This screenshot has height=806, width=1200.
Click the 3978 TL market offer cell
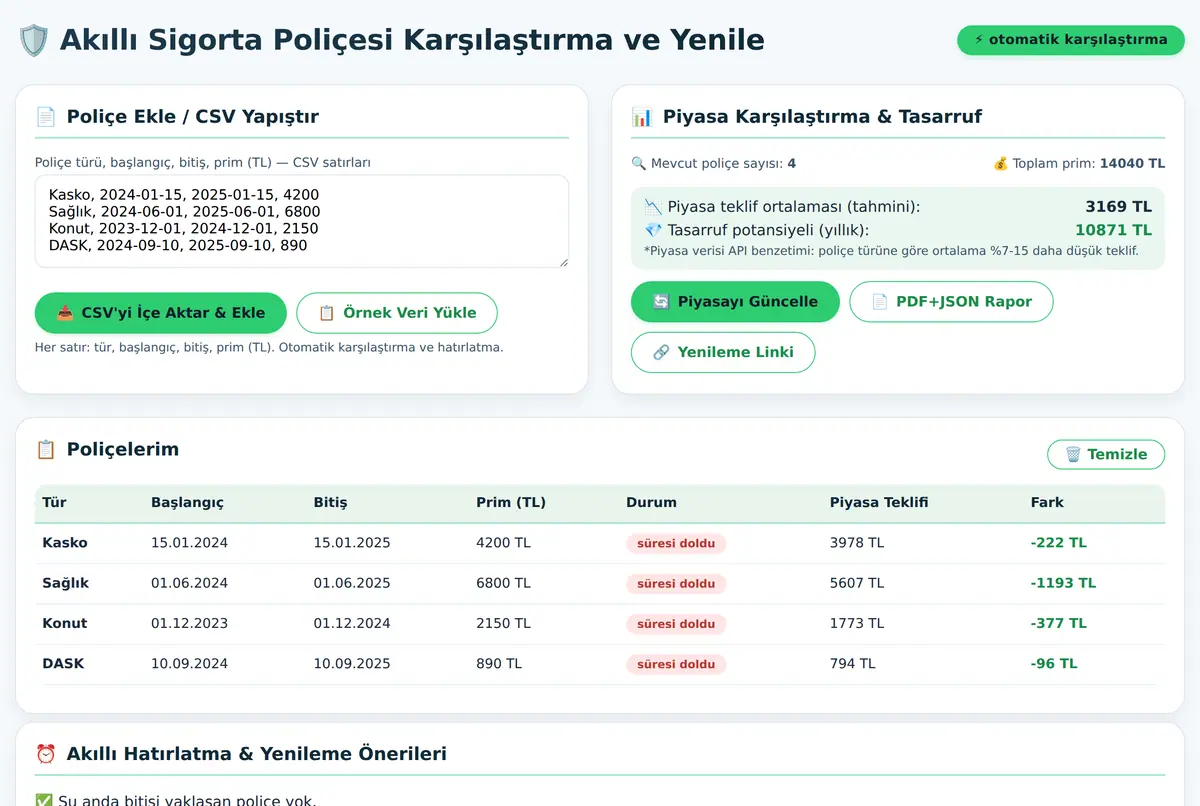857,543
